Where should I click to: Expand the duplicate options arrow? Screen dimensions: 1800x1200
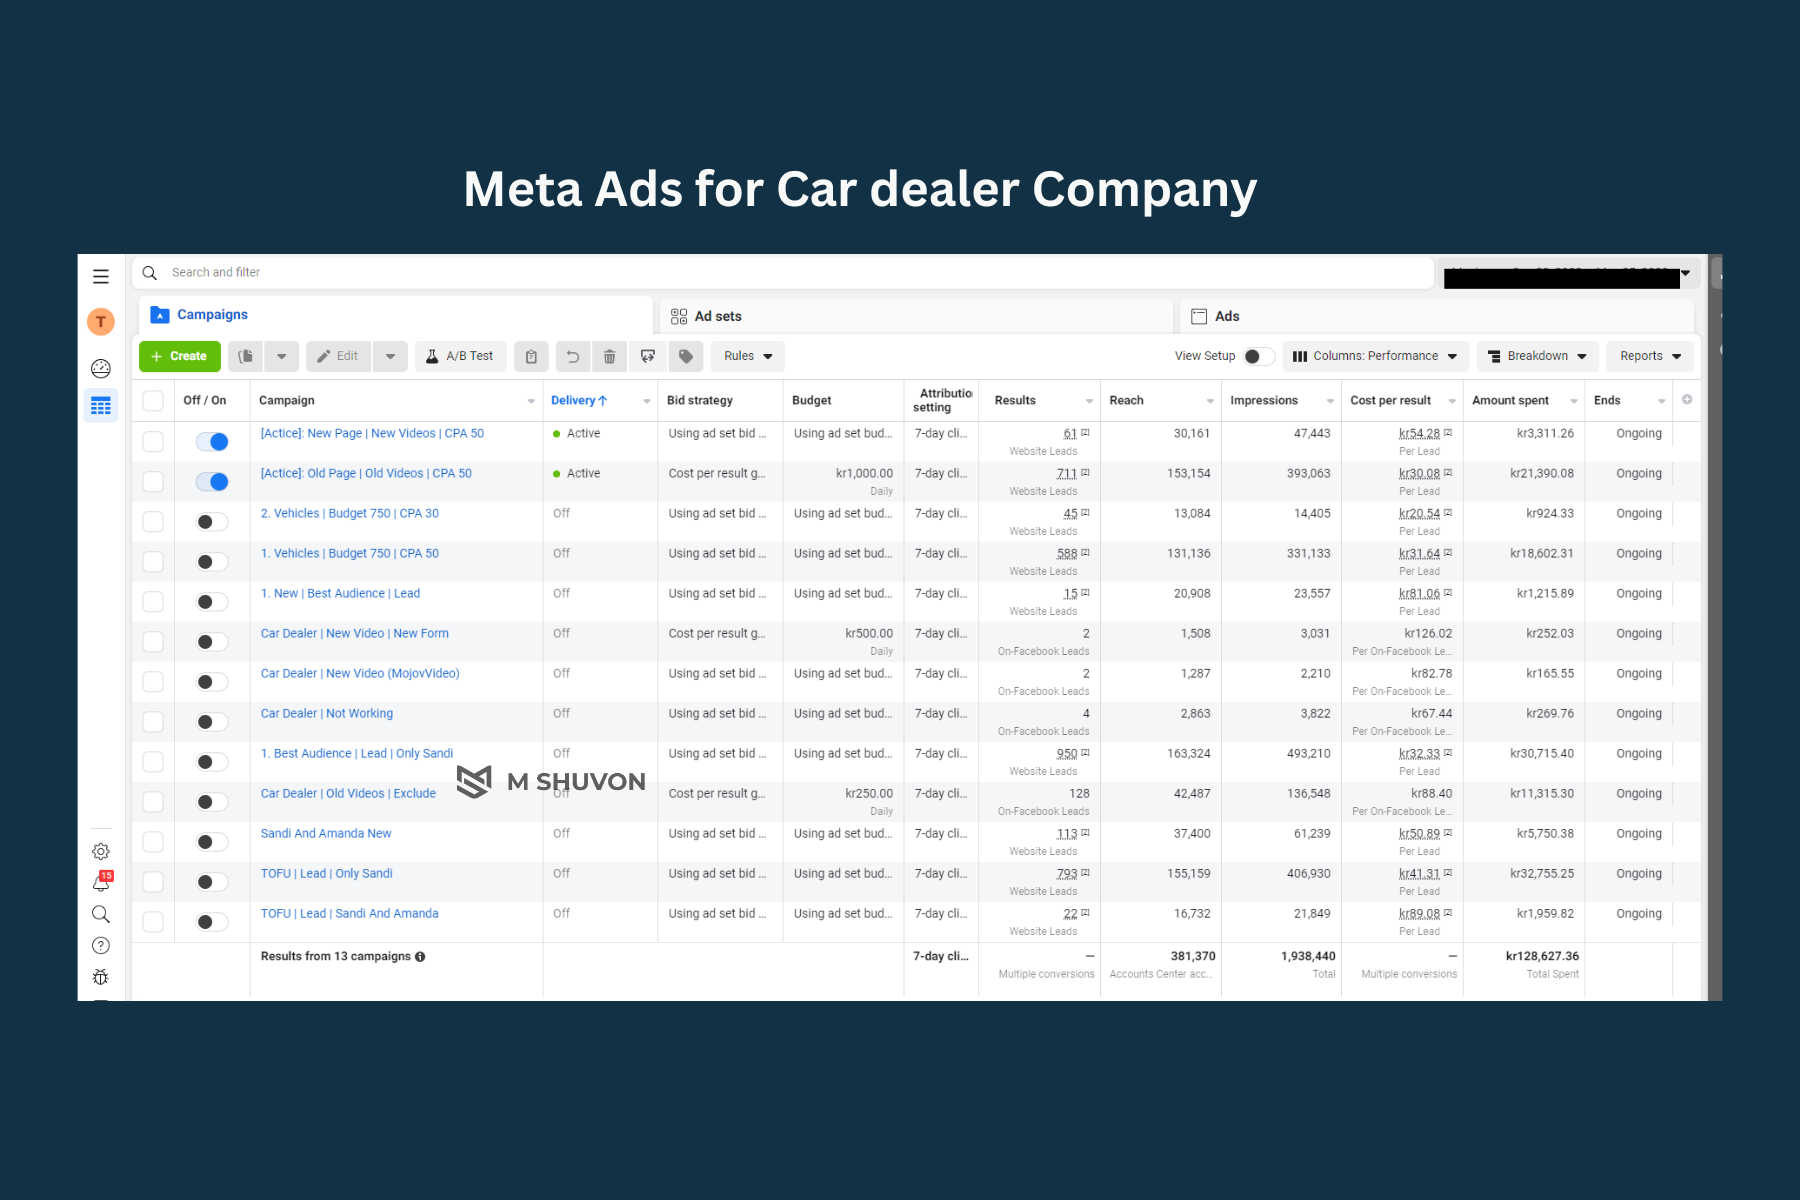(x=282, y=356)
